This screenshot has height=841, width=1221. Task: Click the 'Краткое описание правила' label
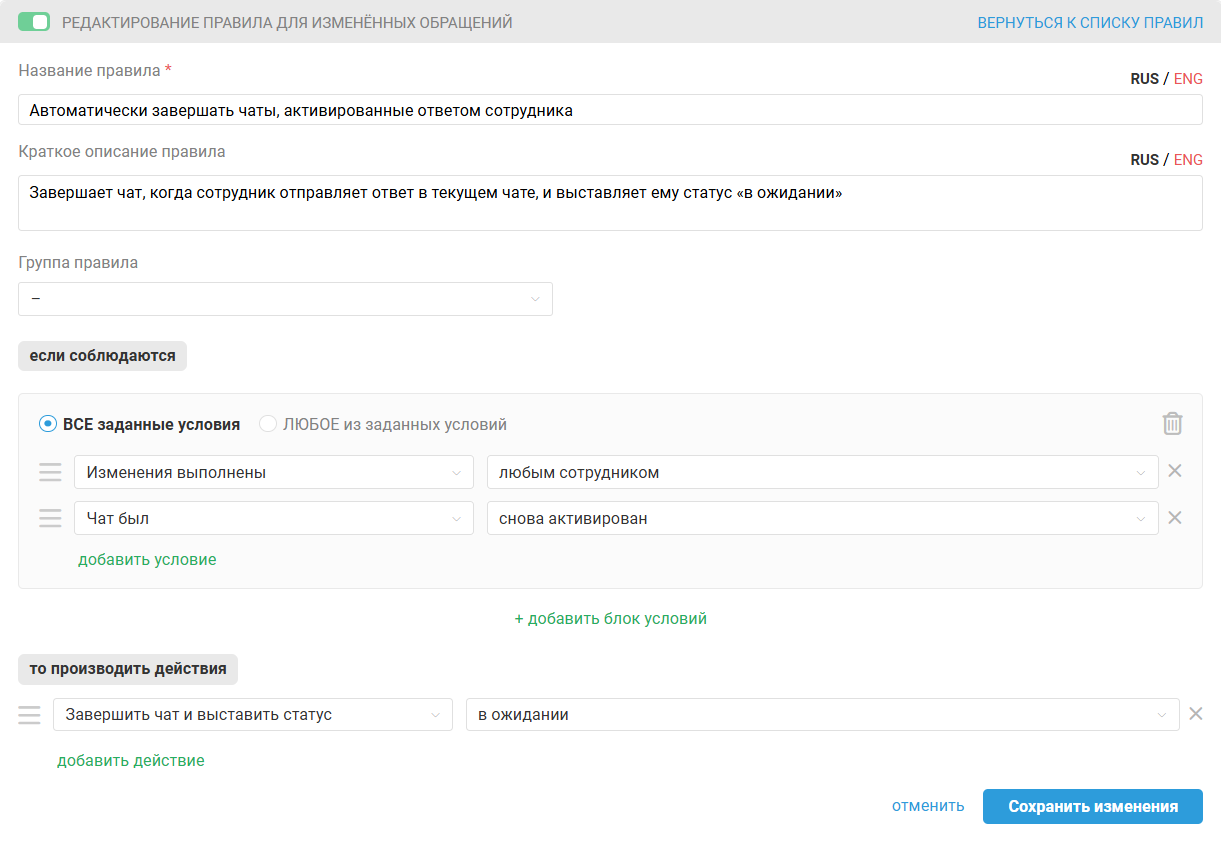[122, 152]
